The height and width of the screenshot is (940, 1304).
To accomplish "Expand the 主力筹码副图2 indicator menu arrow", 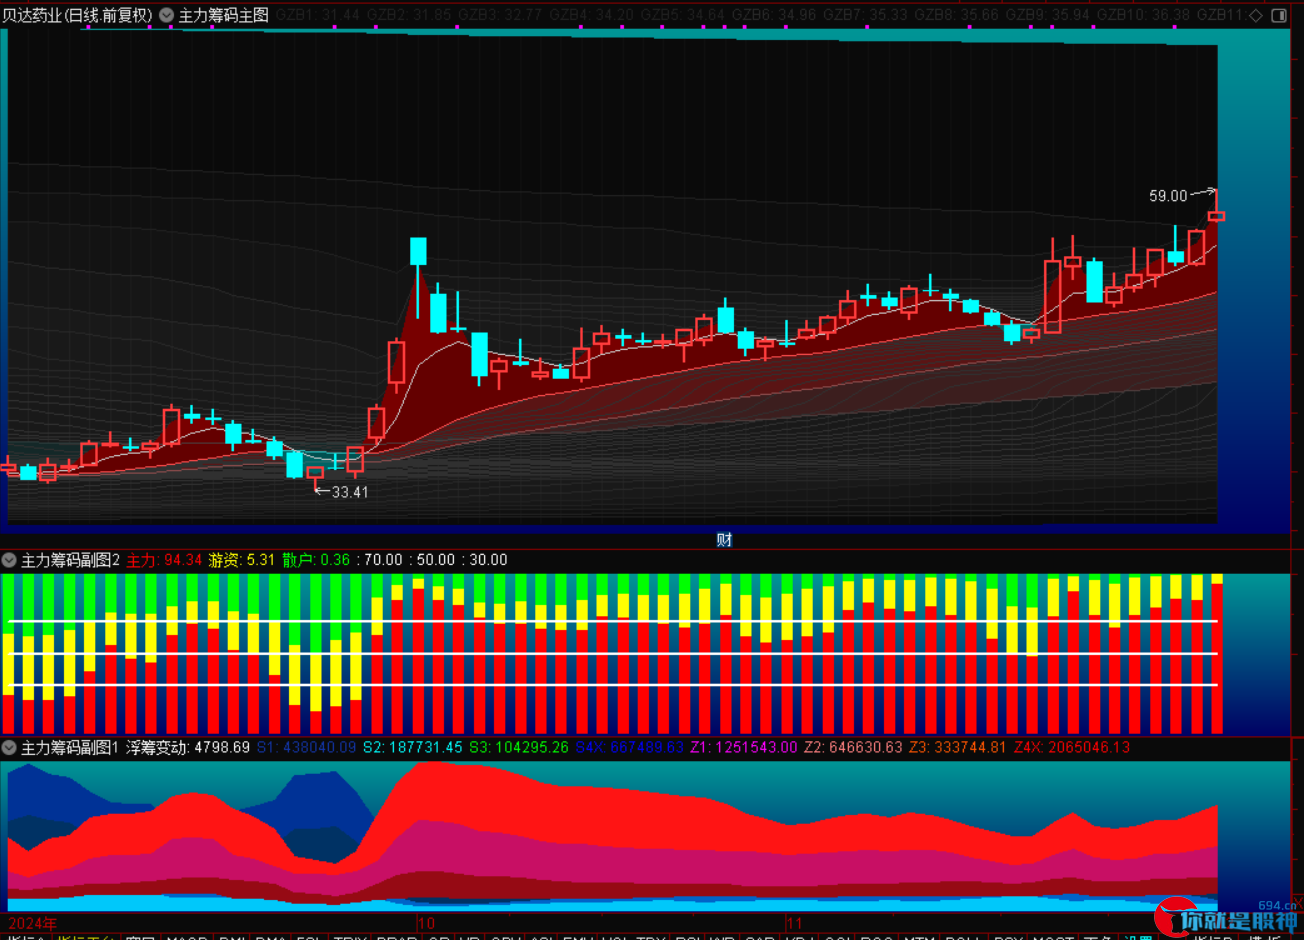I will coord(9,560).
